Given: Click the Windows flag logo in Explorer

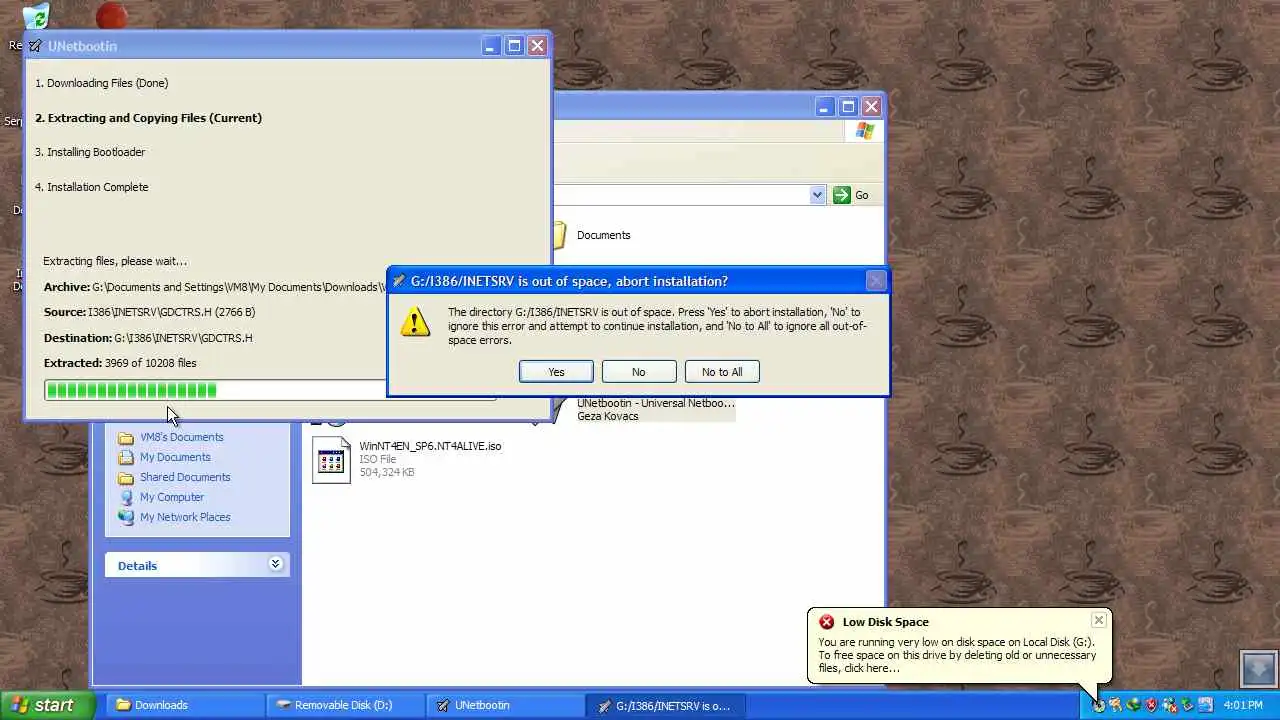Looking at the screenshot, I should [x=864, y=131].
